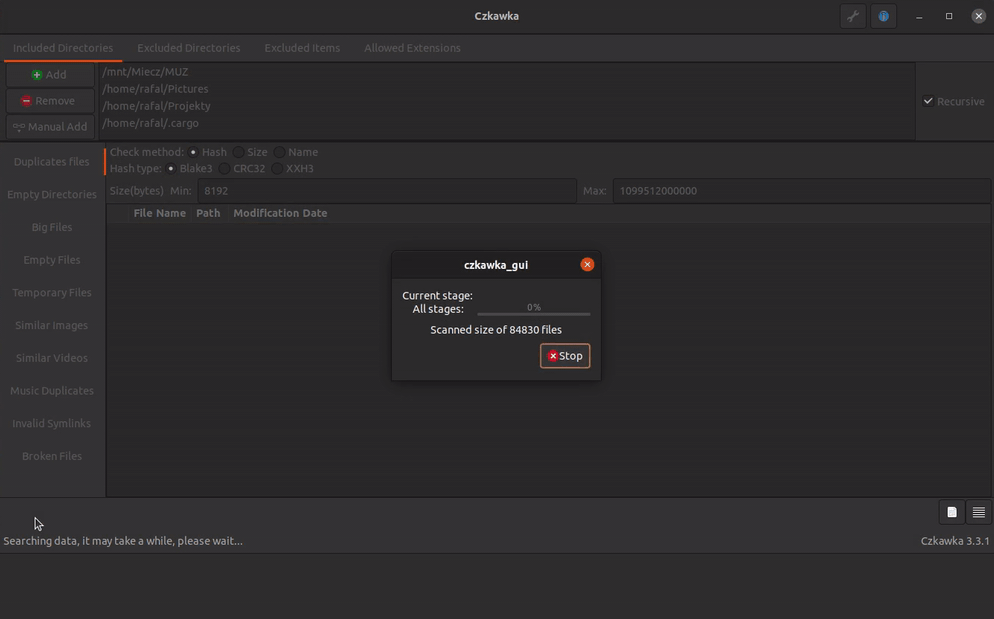Add an included directory
Image resolution: width=994 pixels, height=619 pixels.
tap(50, 75)
